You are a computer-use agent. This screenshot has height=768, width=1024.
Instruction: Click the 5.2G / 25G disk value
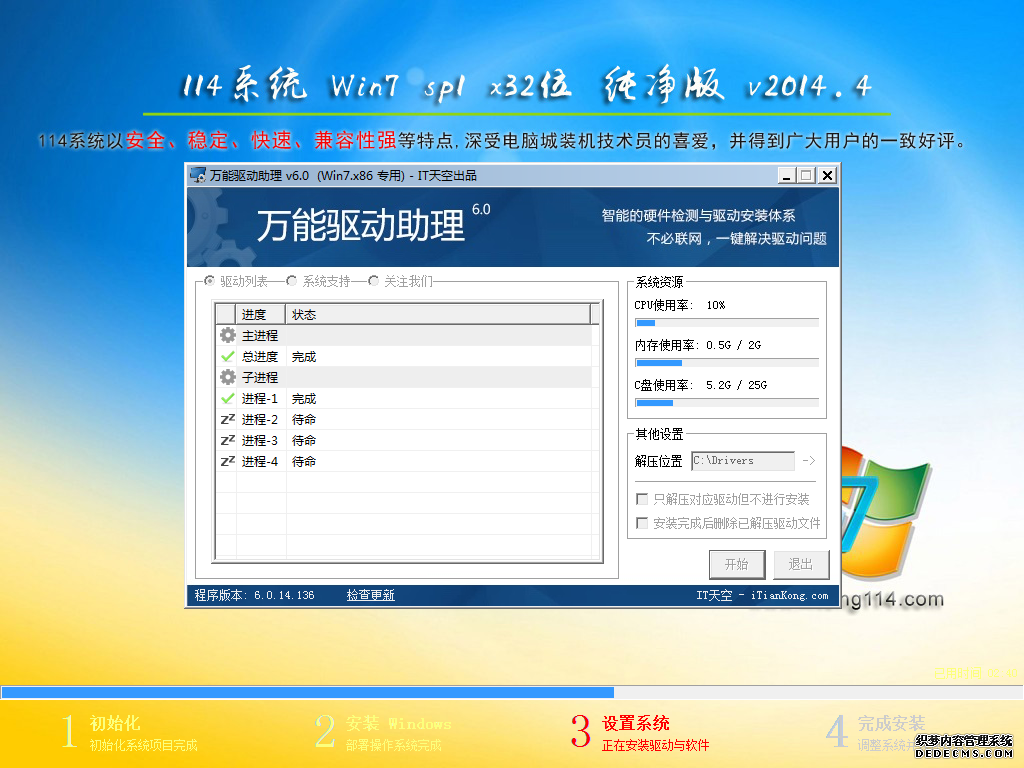[737, 385]
